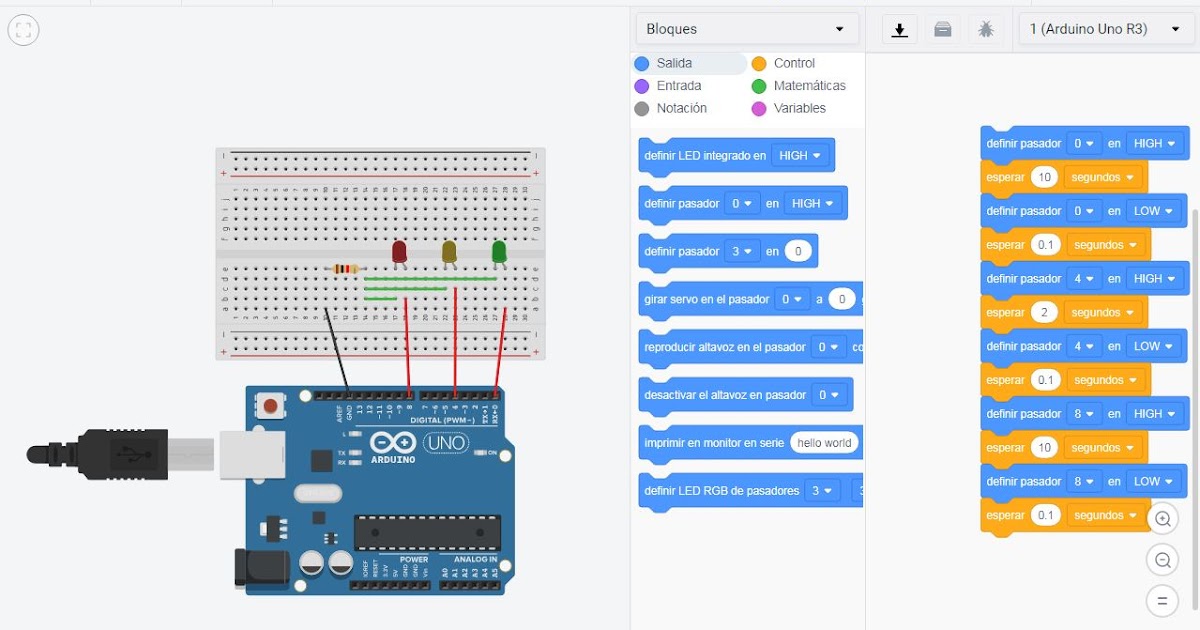The image size is (1200, 630).
Task: Click the red LED on the breadboard
Action: [x=399, y=253]
